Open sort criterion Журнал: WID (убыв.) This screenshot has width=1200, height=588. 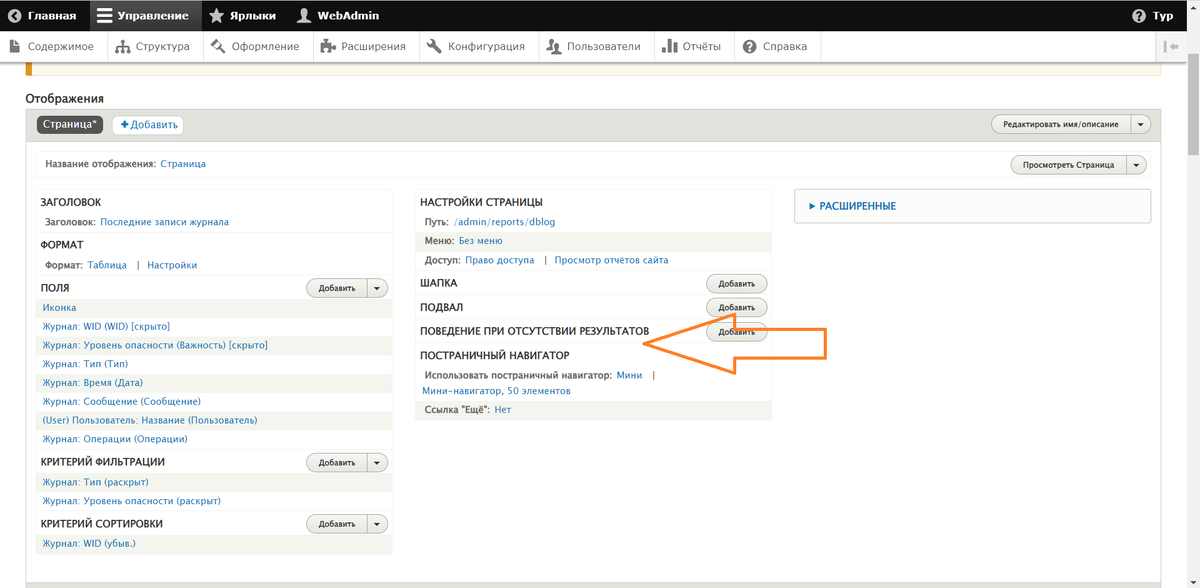click(89, 543)
